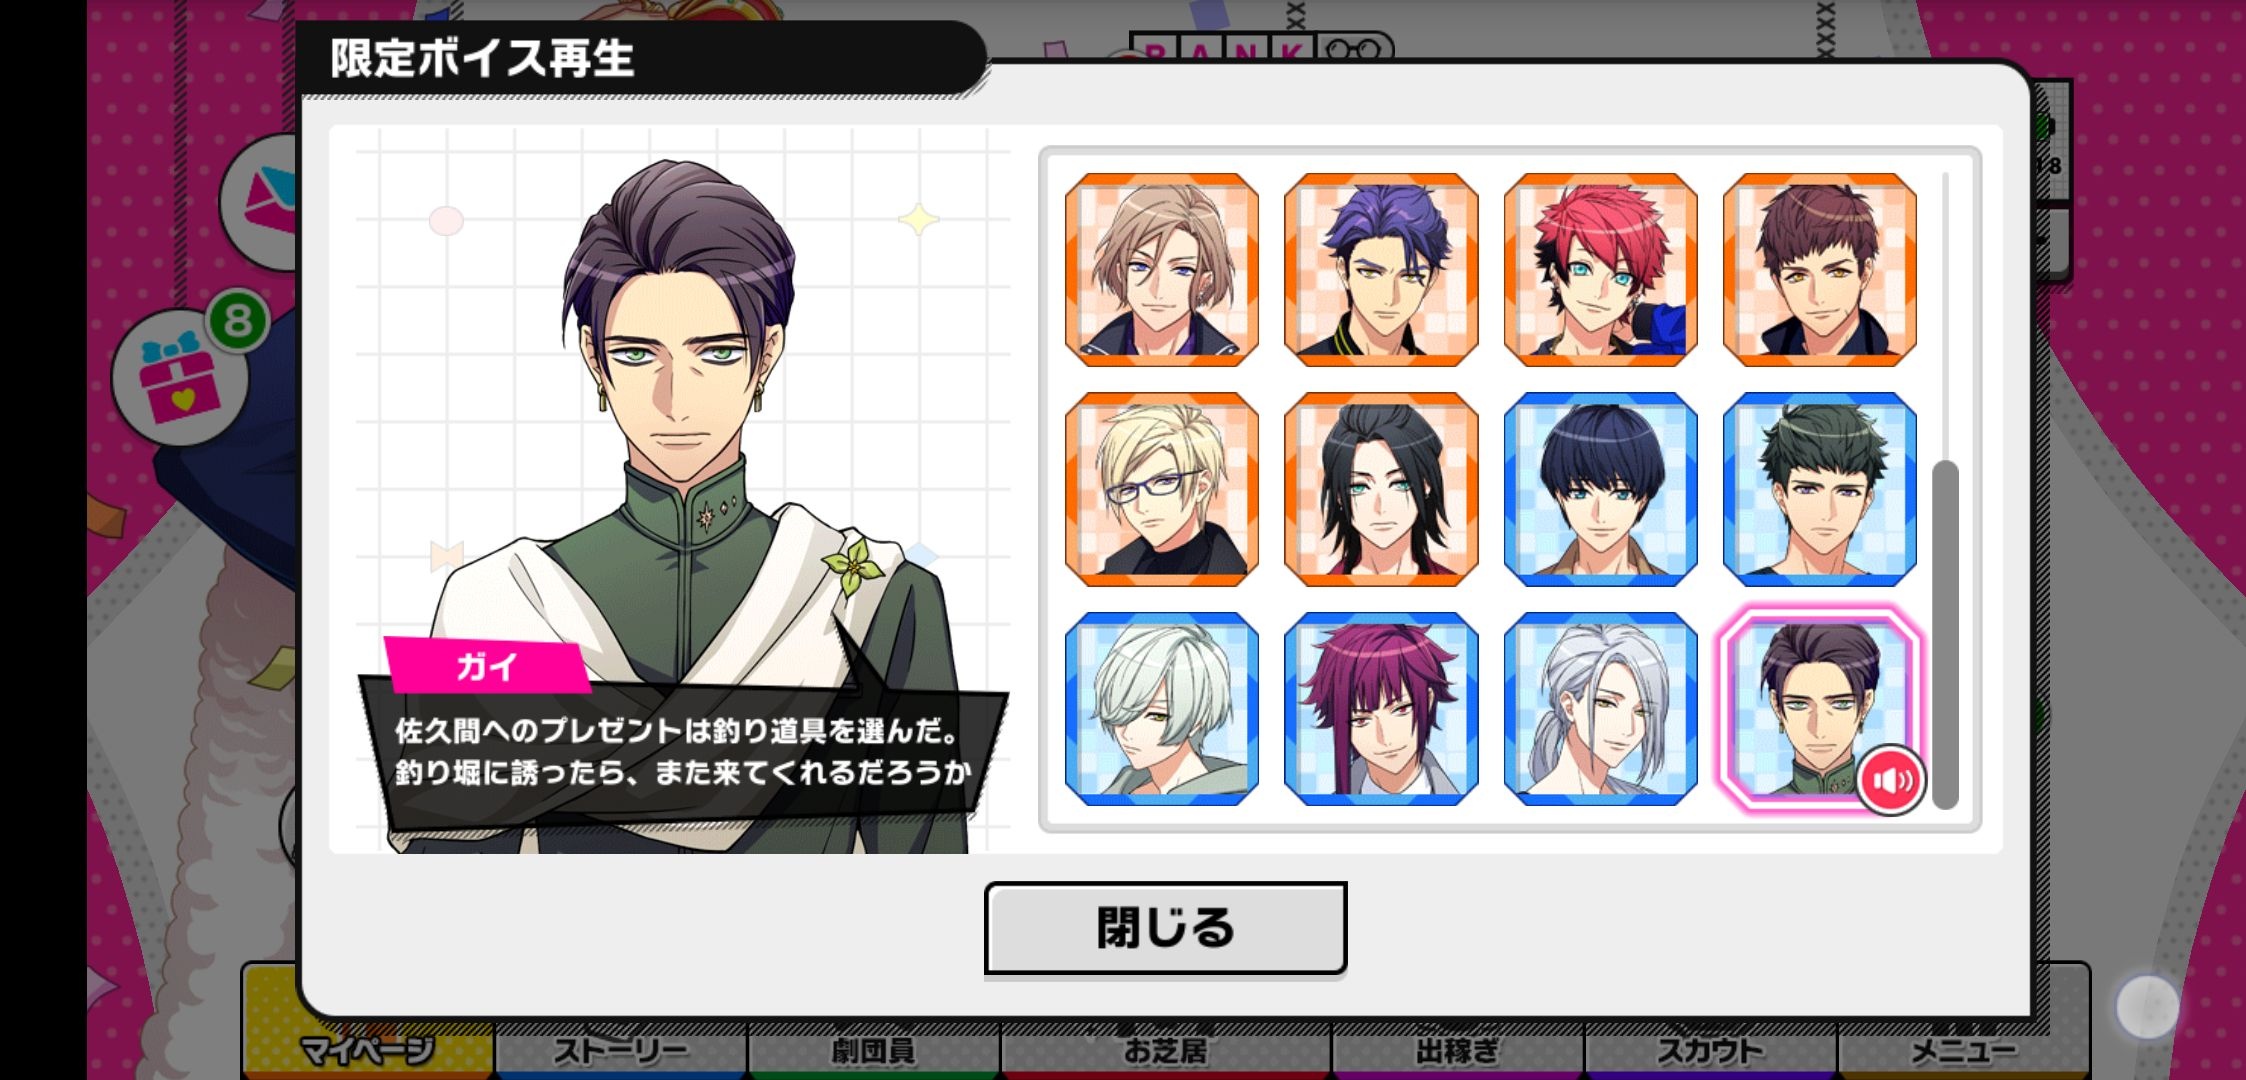Select the light brown haired character portrait
The width and height of the screenshot is (2246, 1080).
pos(1162,270)
